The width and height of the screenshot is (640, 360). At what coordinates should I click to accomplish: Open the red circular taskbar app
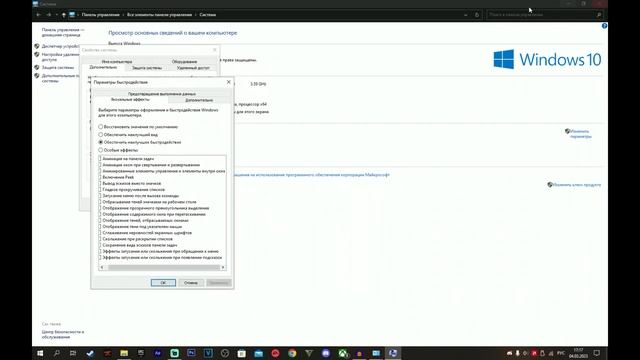click(276, 353)
